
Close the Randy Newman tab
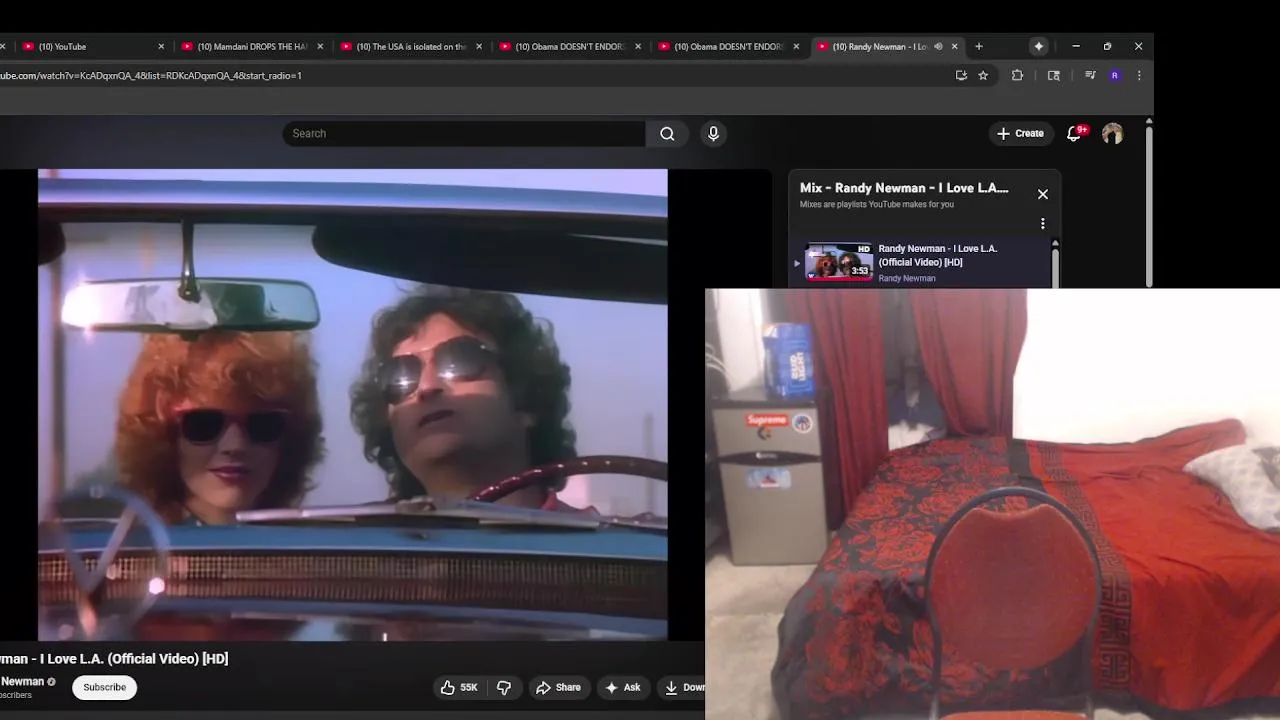(955, 46)
